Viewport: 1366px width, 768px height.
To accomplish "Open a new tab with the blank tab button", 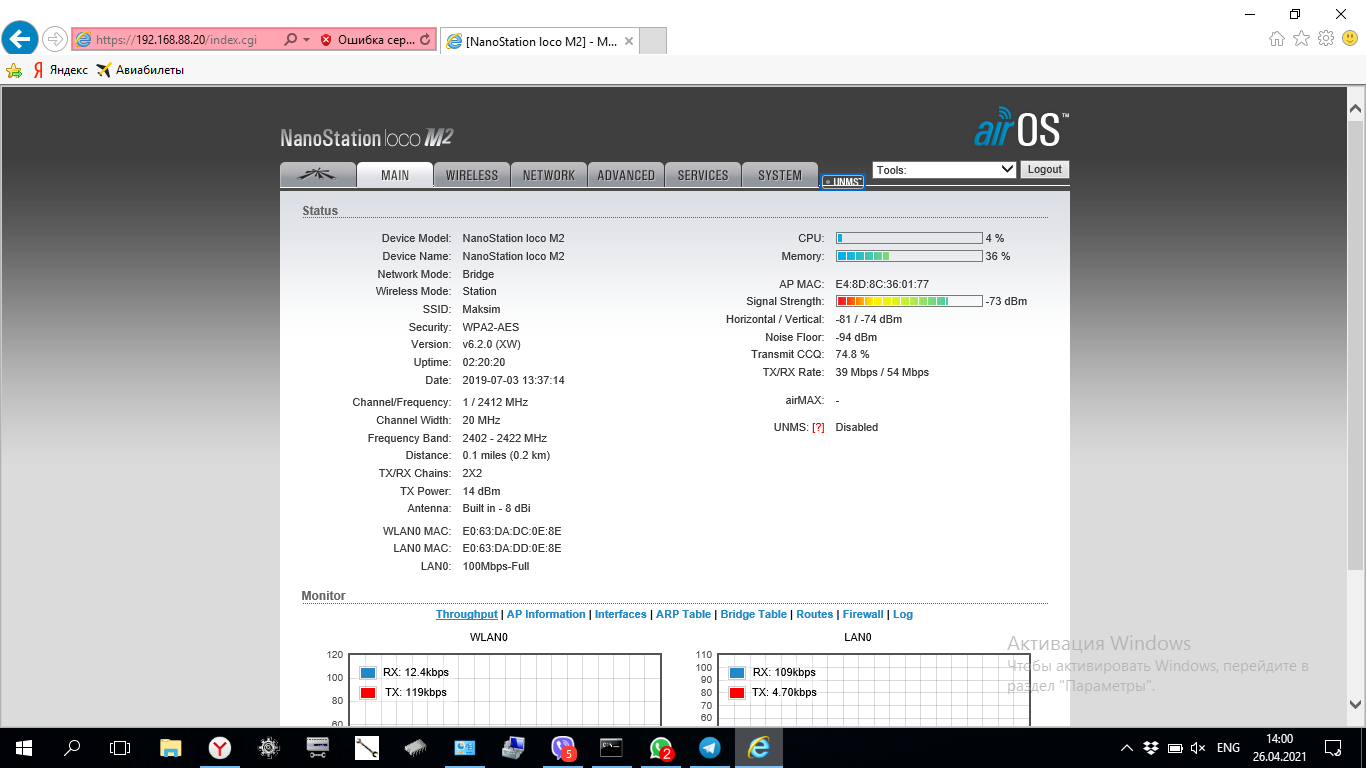I will (652, 41).
